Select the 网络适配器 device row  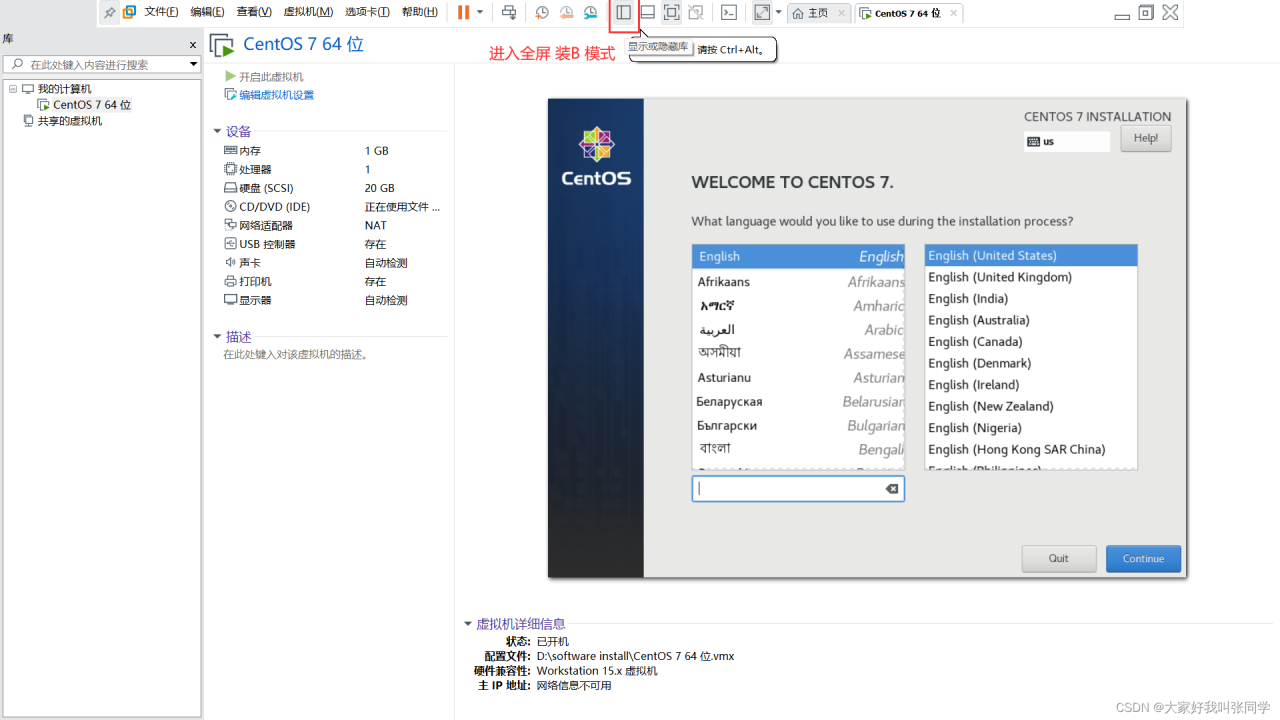click(x=332, y=226)
